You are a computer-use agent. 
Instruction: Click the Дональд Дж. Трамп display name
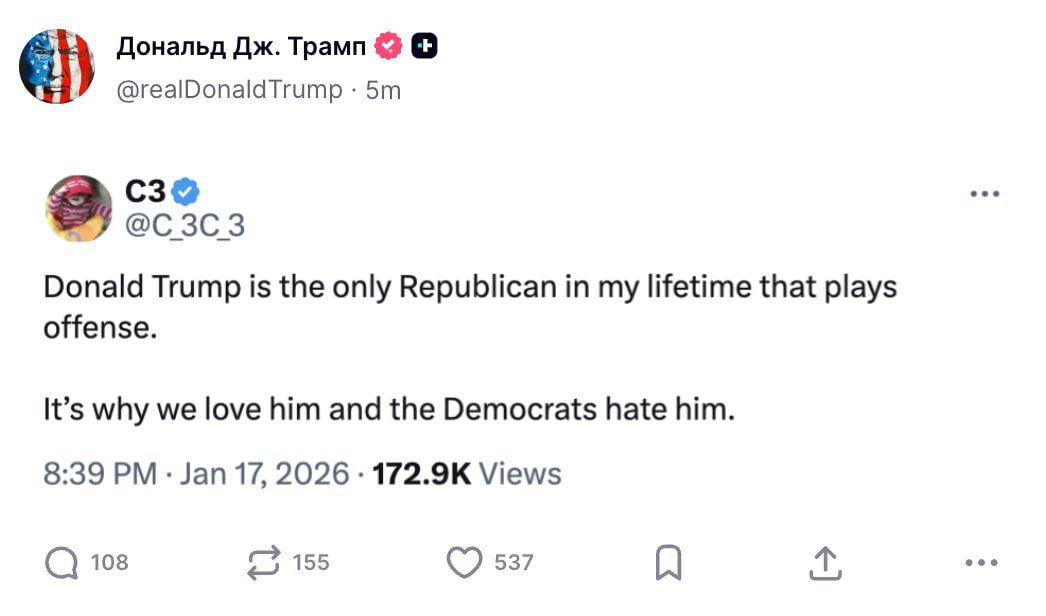pos(241,46)
